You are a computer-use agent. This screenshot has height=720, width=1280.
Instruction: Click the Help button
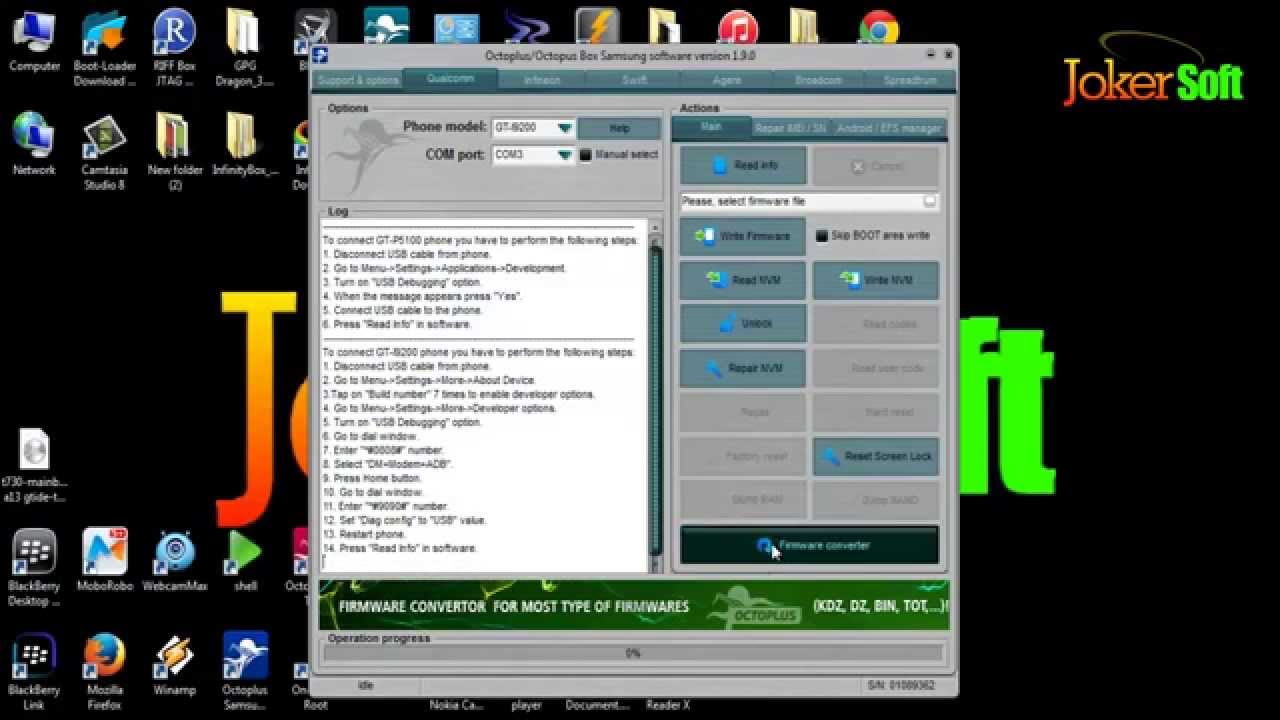619,128
